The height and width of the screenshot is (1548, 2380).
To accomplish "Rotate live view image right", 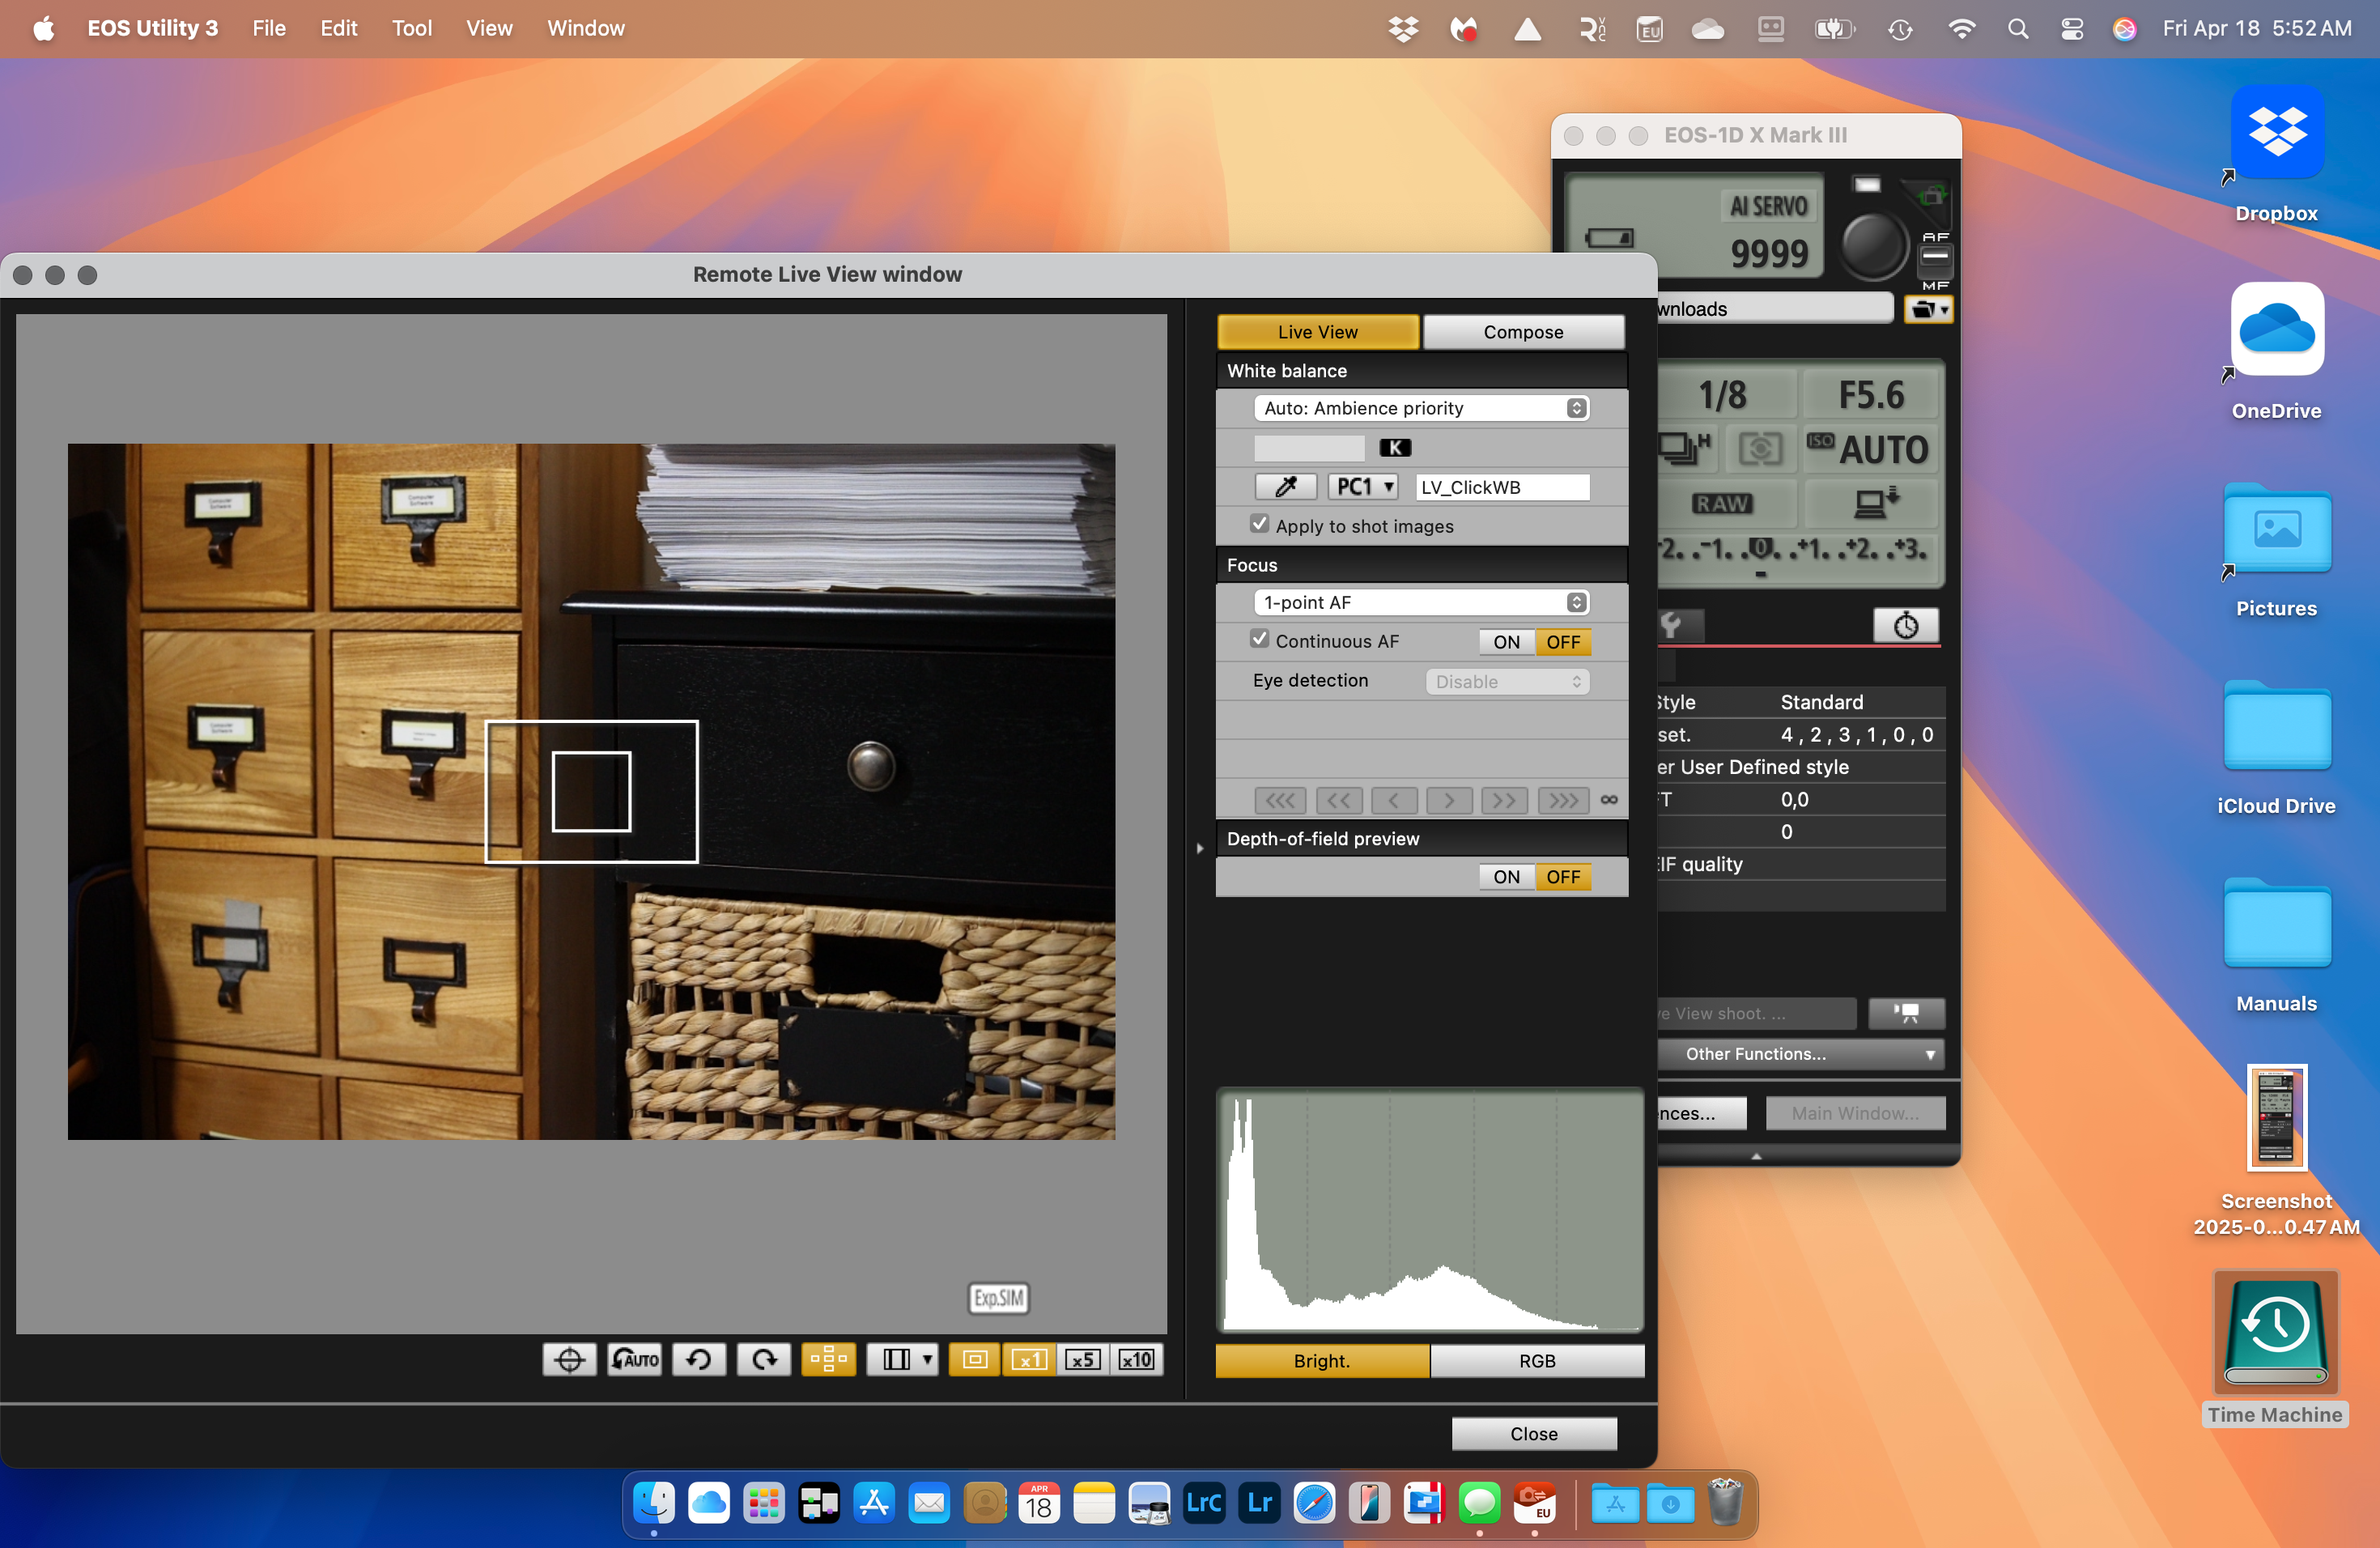I will click(764, 1359).
